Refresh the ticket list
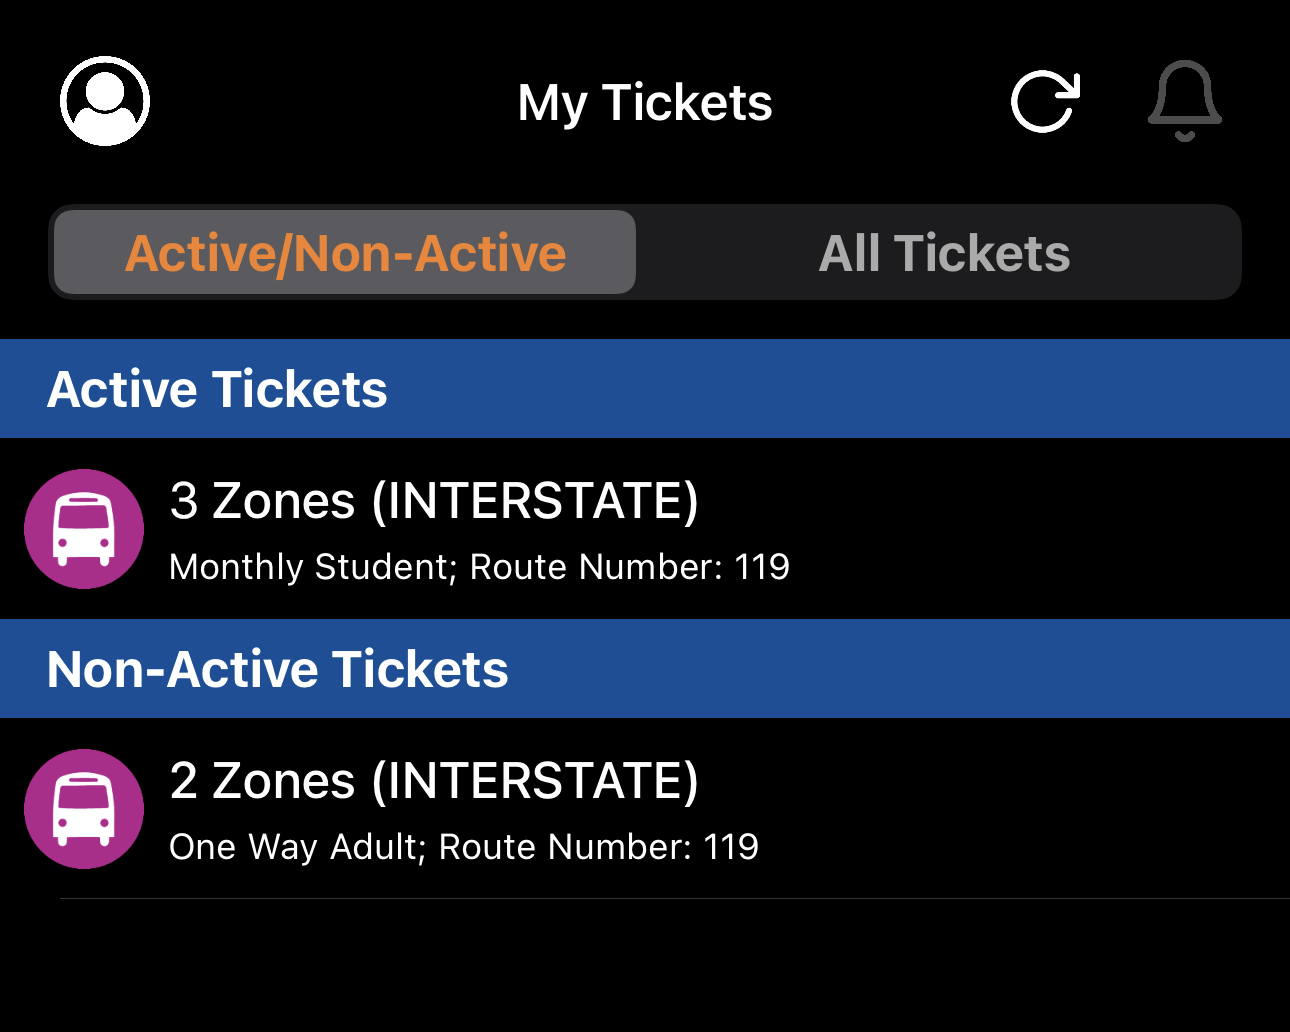Viewport: 1290px width, 1032px height. (1045, 101)
